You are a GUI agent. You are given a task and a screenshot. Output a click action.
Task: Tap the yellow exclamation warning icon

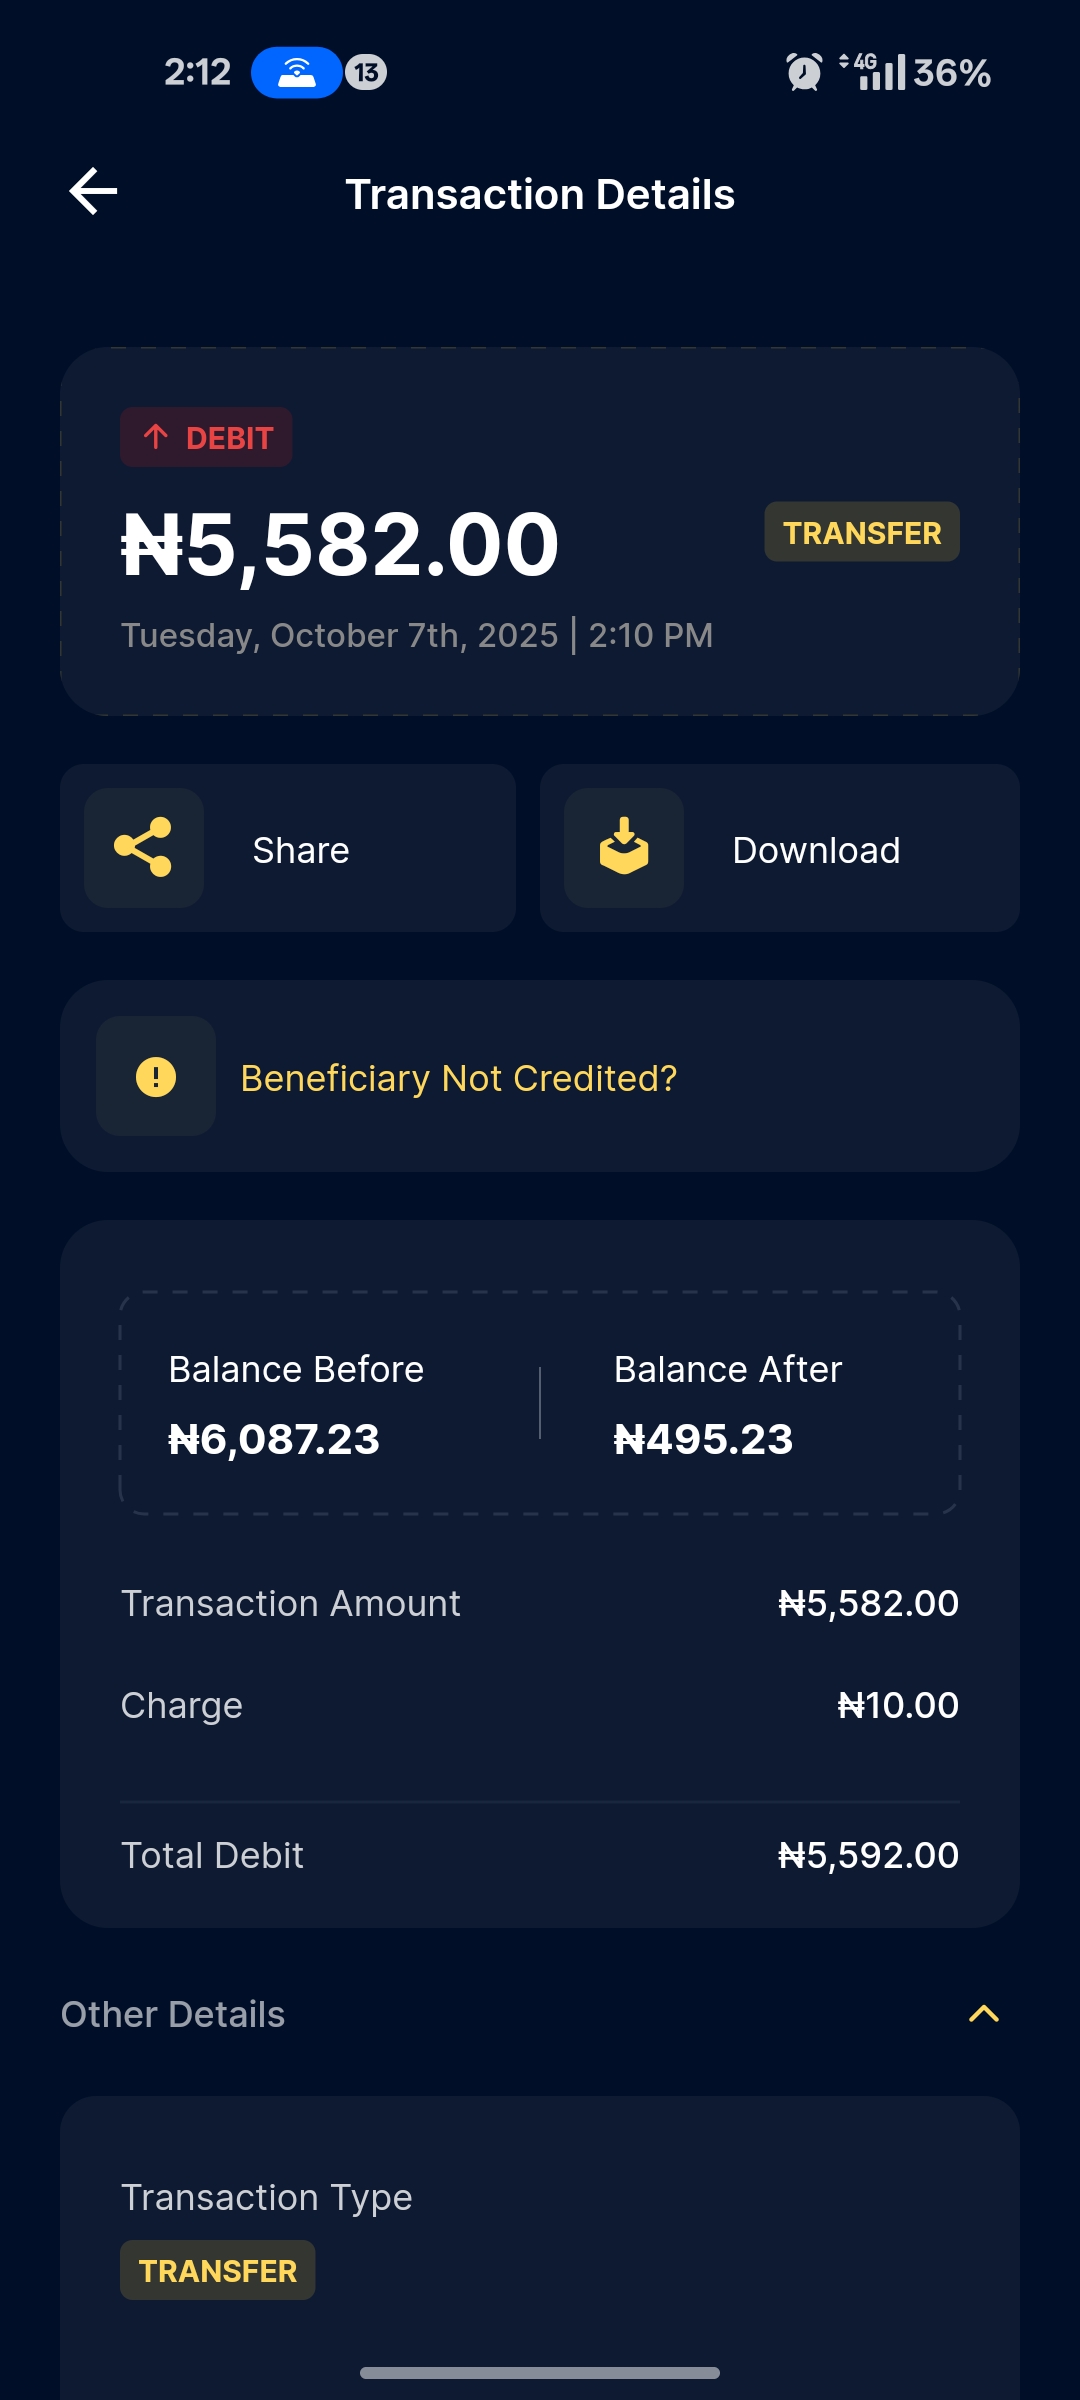[156, 1077]
